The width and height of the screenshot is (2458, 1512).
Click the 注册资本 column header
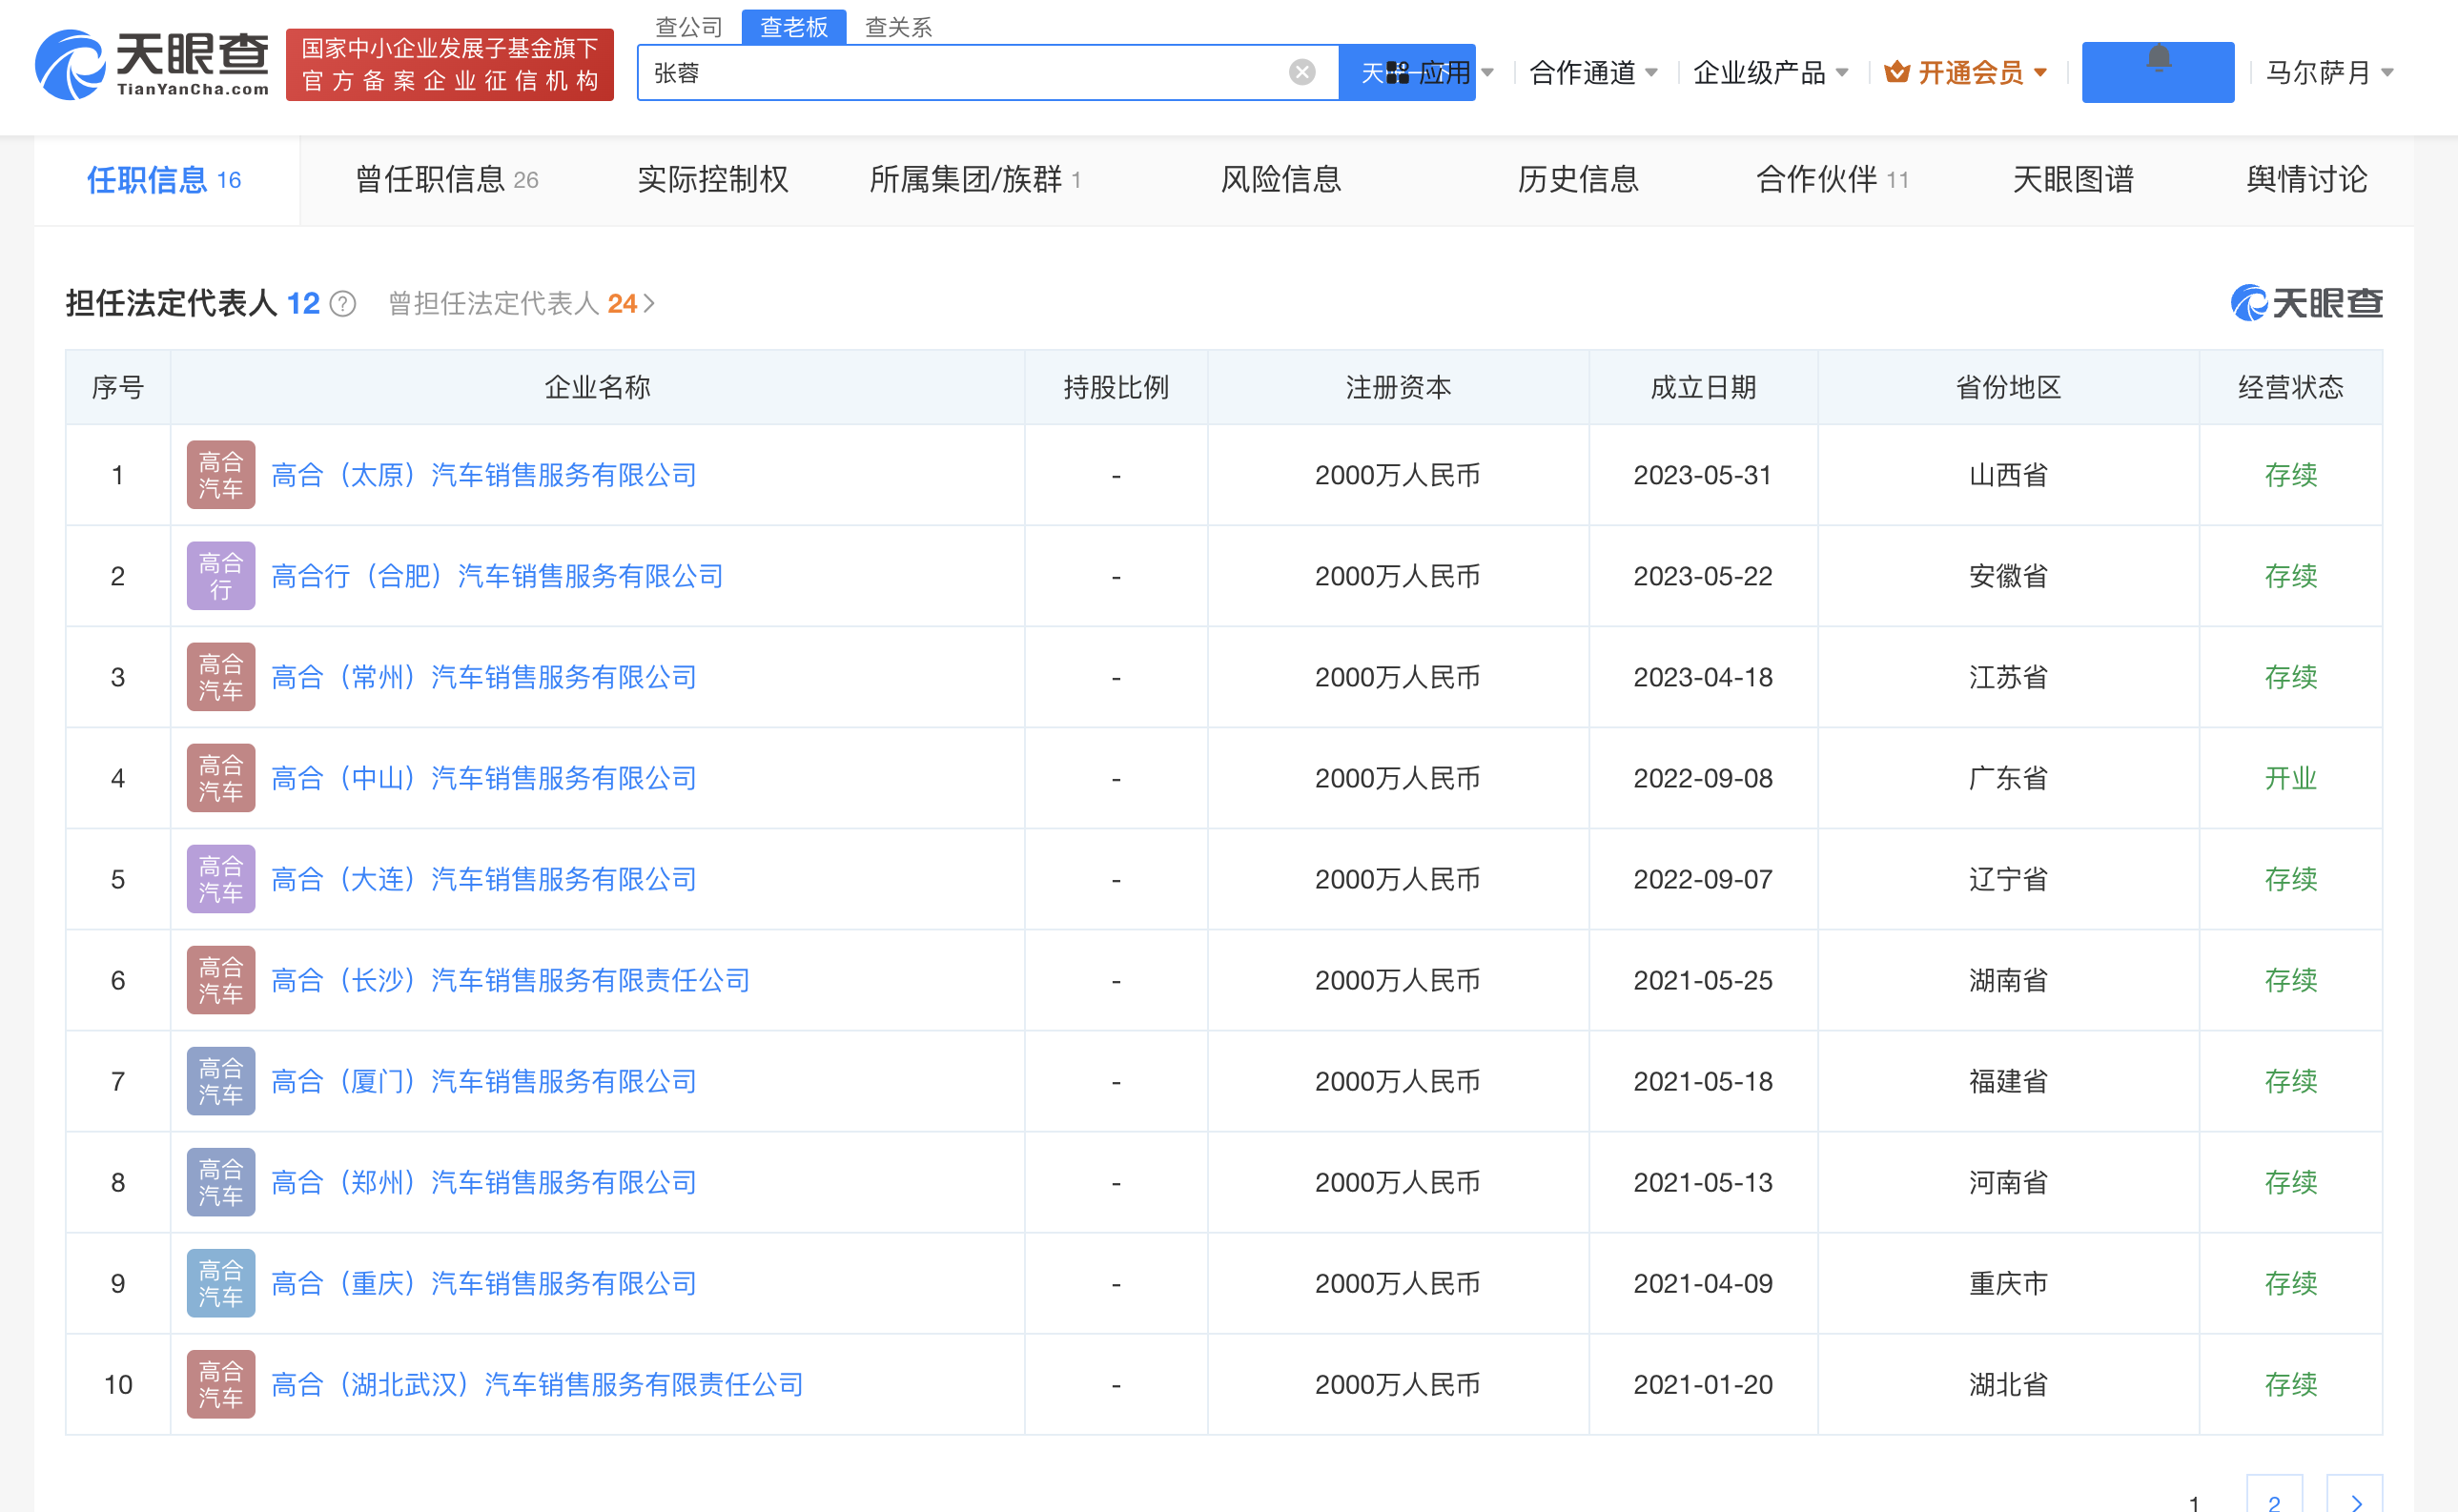pos(1398,387)
